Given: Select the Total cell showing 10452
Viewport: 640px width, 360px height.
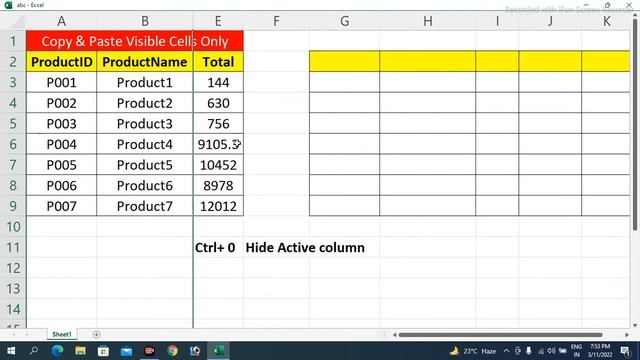Looking at the screenshot, I should coord(218,165).
